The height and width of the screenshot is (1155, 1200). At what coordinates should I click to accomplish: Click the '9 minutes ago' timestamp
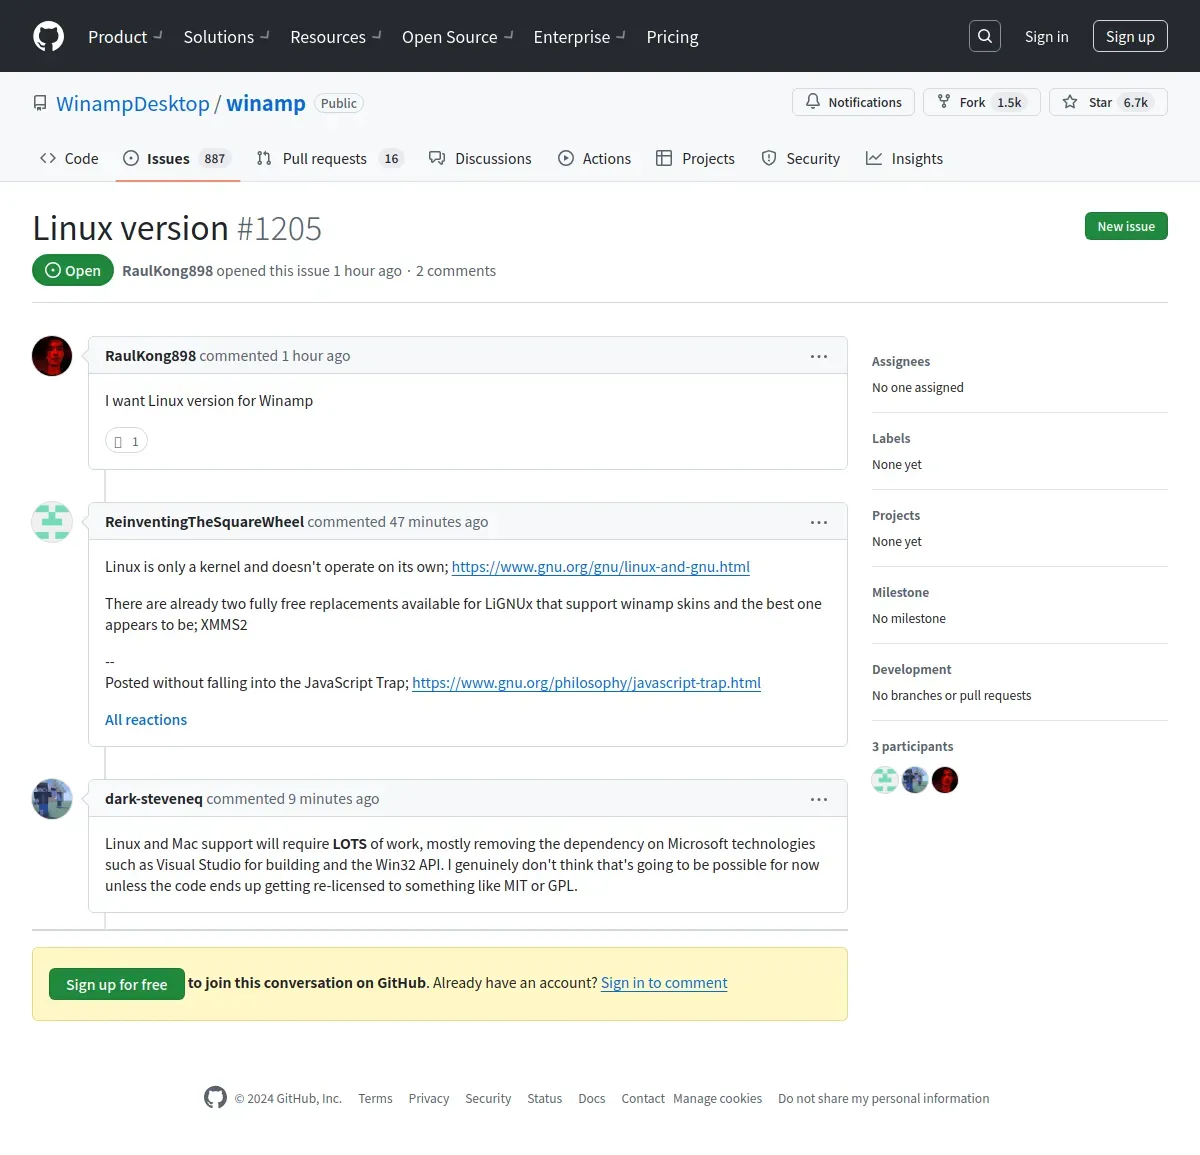click(x=334, y=798)
